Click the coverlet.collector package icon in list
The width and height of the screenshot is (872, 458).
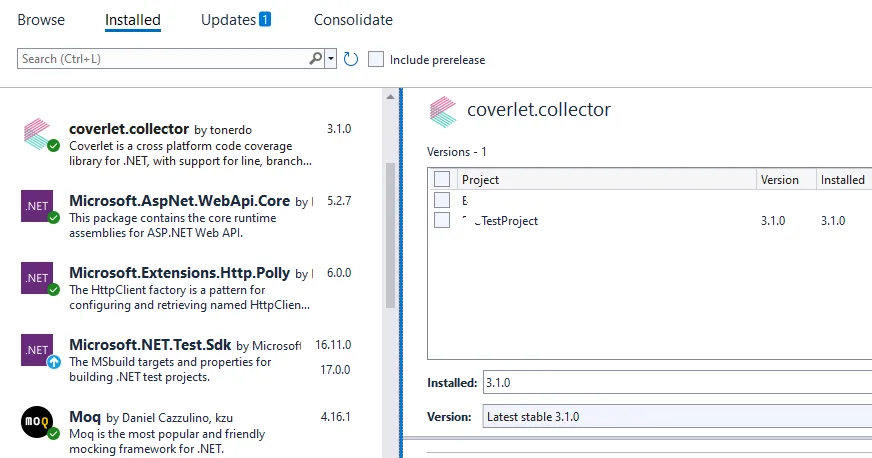coord(37,133)
